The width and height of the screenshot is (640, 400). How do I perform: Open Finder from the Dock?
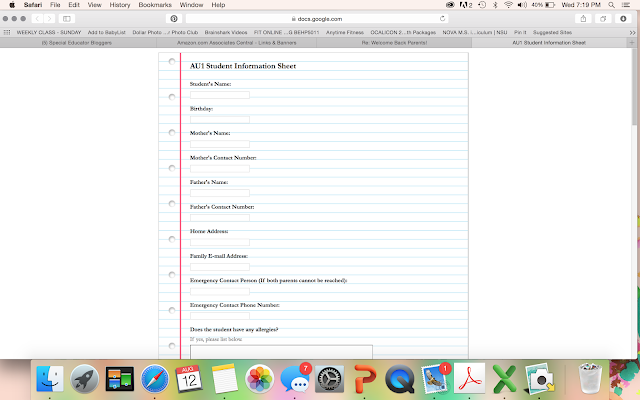point(50,379)
